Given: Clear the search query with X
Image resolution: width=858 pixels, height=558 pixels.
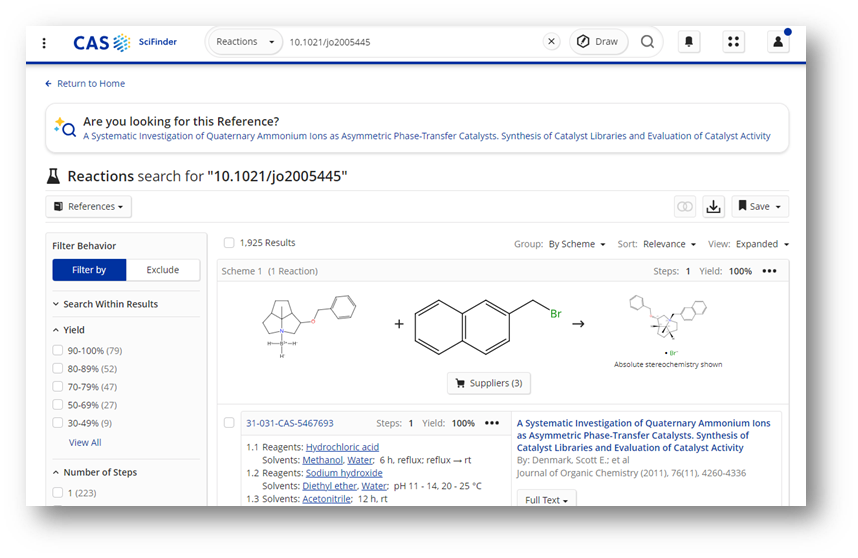Looking at the screenshot, I should click(552, 42).
